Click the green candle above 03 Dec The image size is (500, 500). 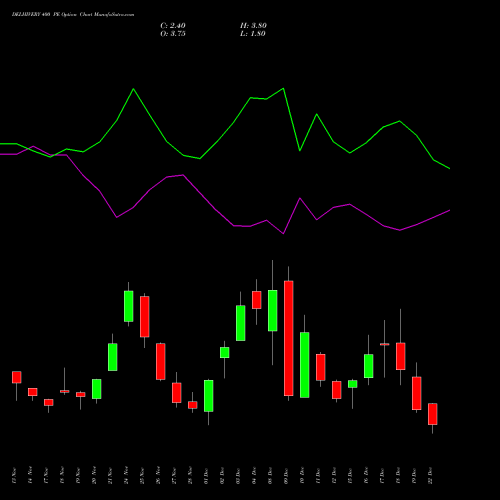pos(241,323)
